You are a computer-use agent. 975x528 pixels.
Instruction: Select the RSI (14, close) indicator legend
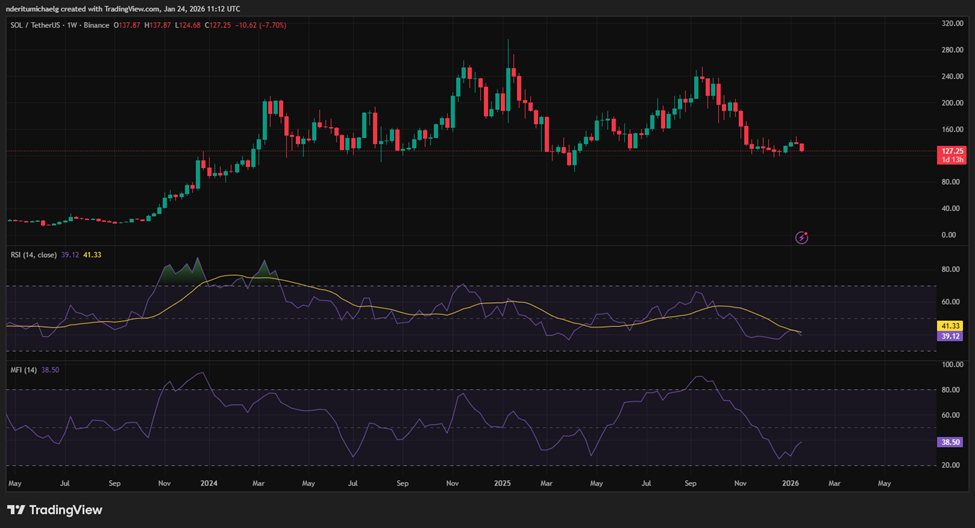tap(34, 255)
